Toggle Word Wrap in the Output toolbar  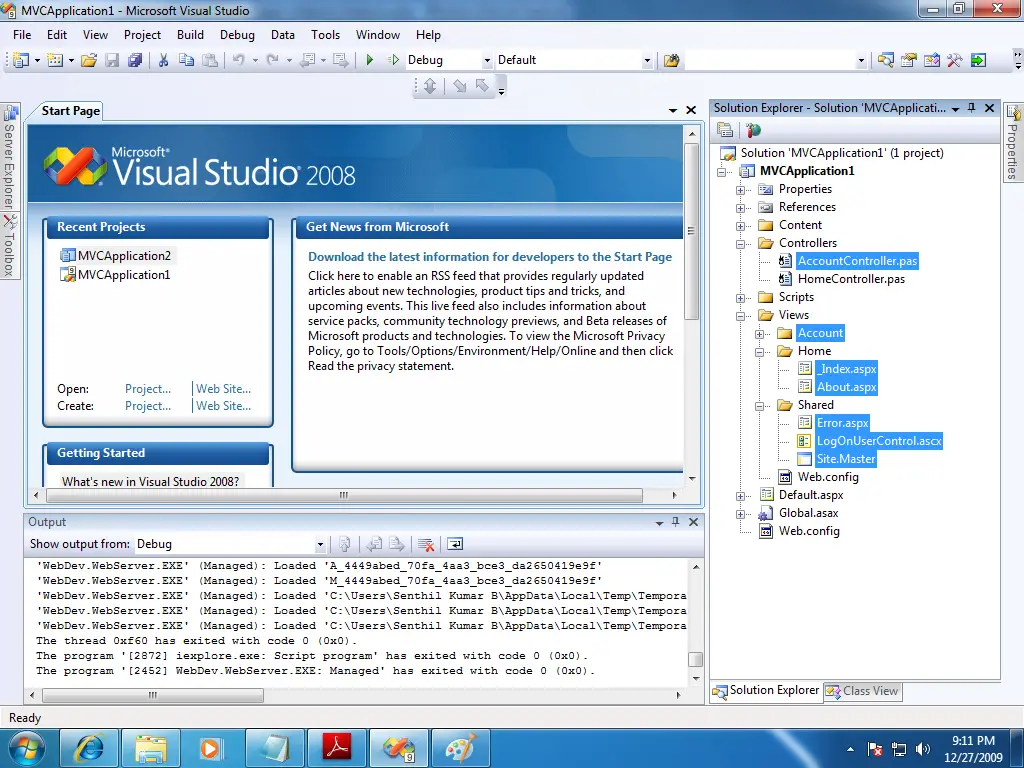[x=455, y=544]
